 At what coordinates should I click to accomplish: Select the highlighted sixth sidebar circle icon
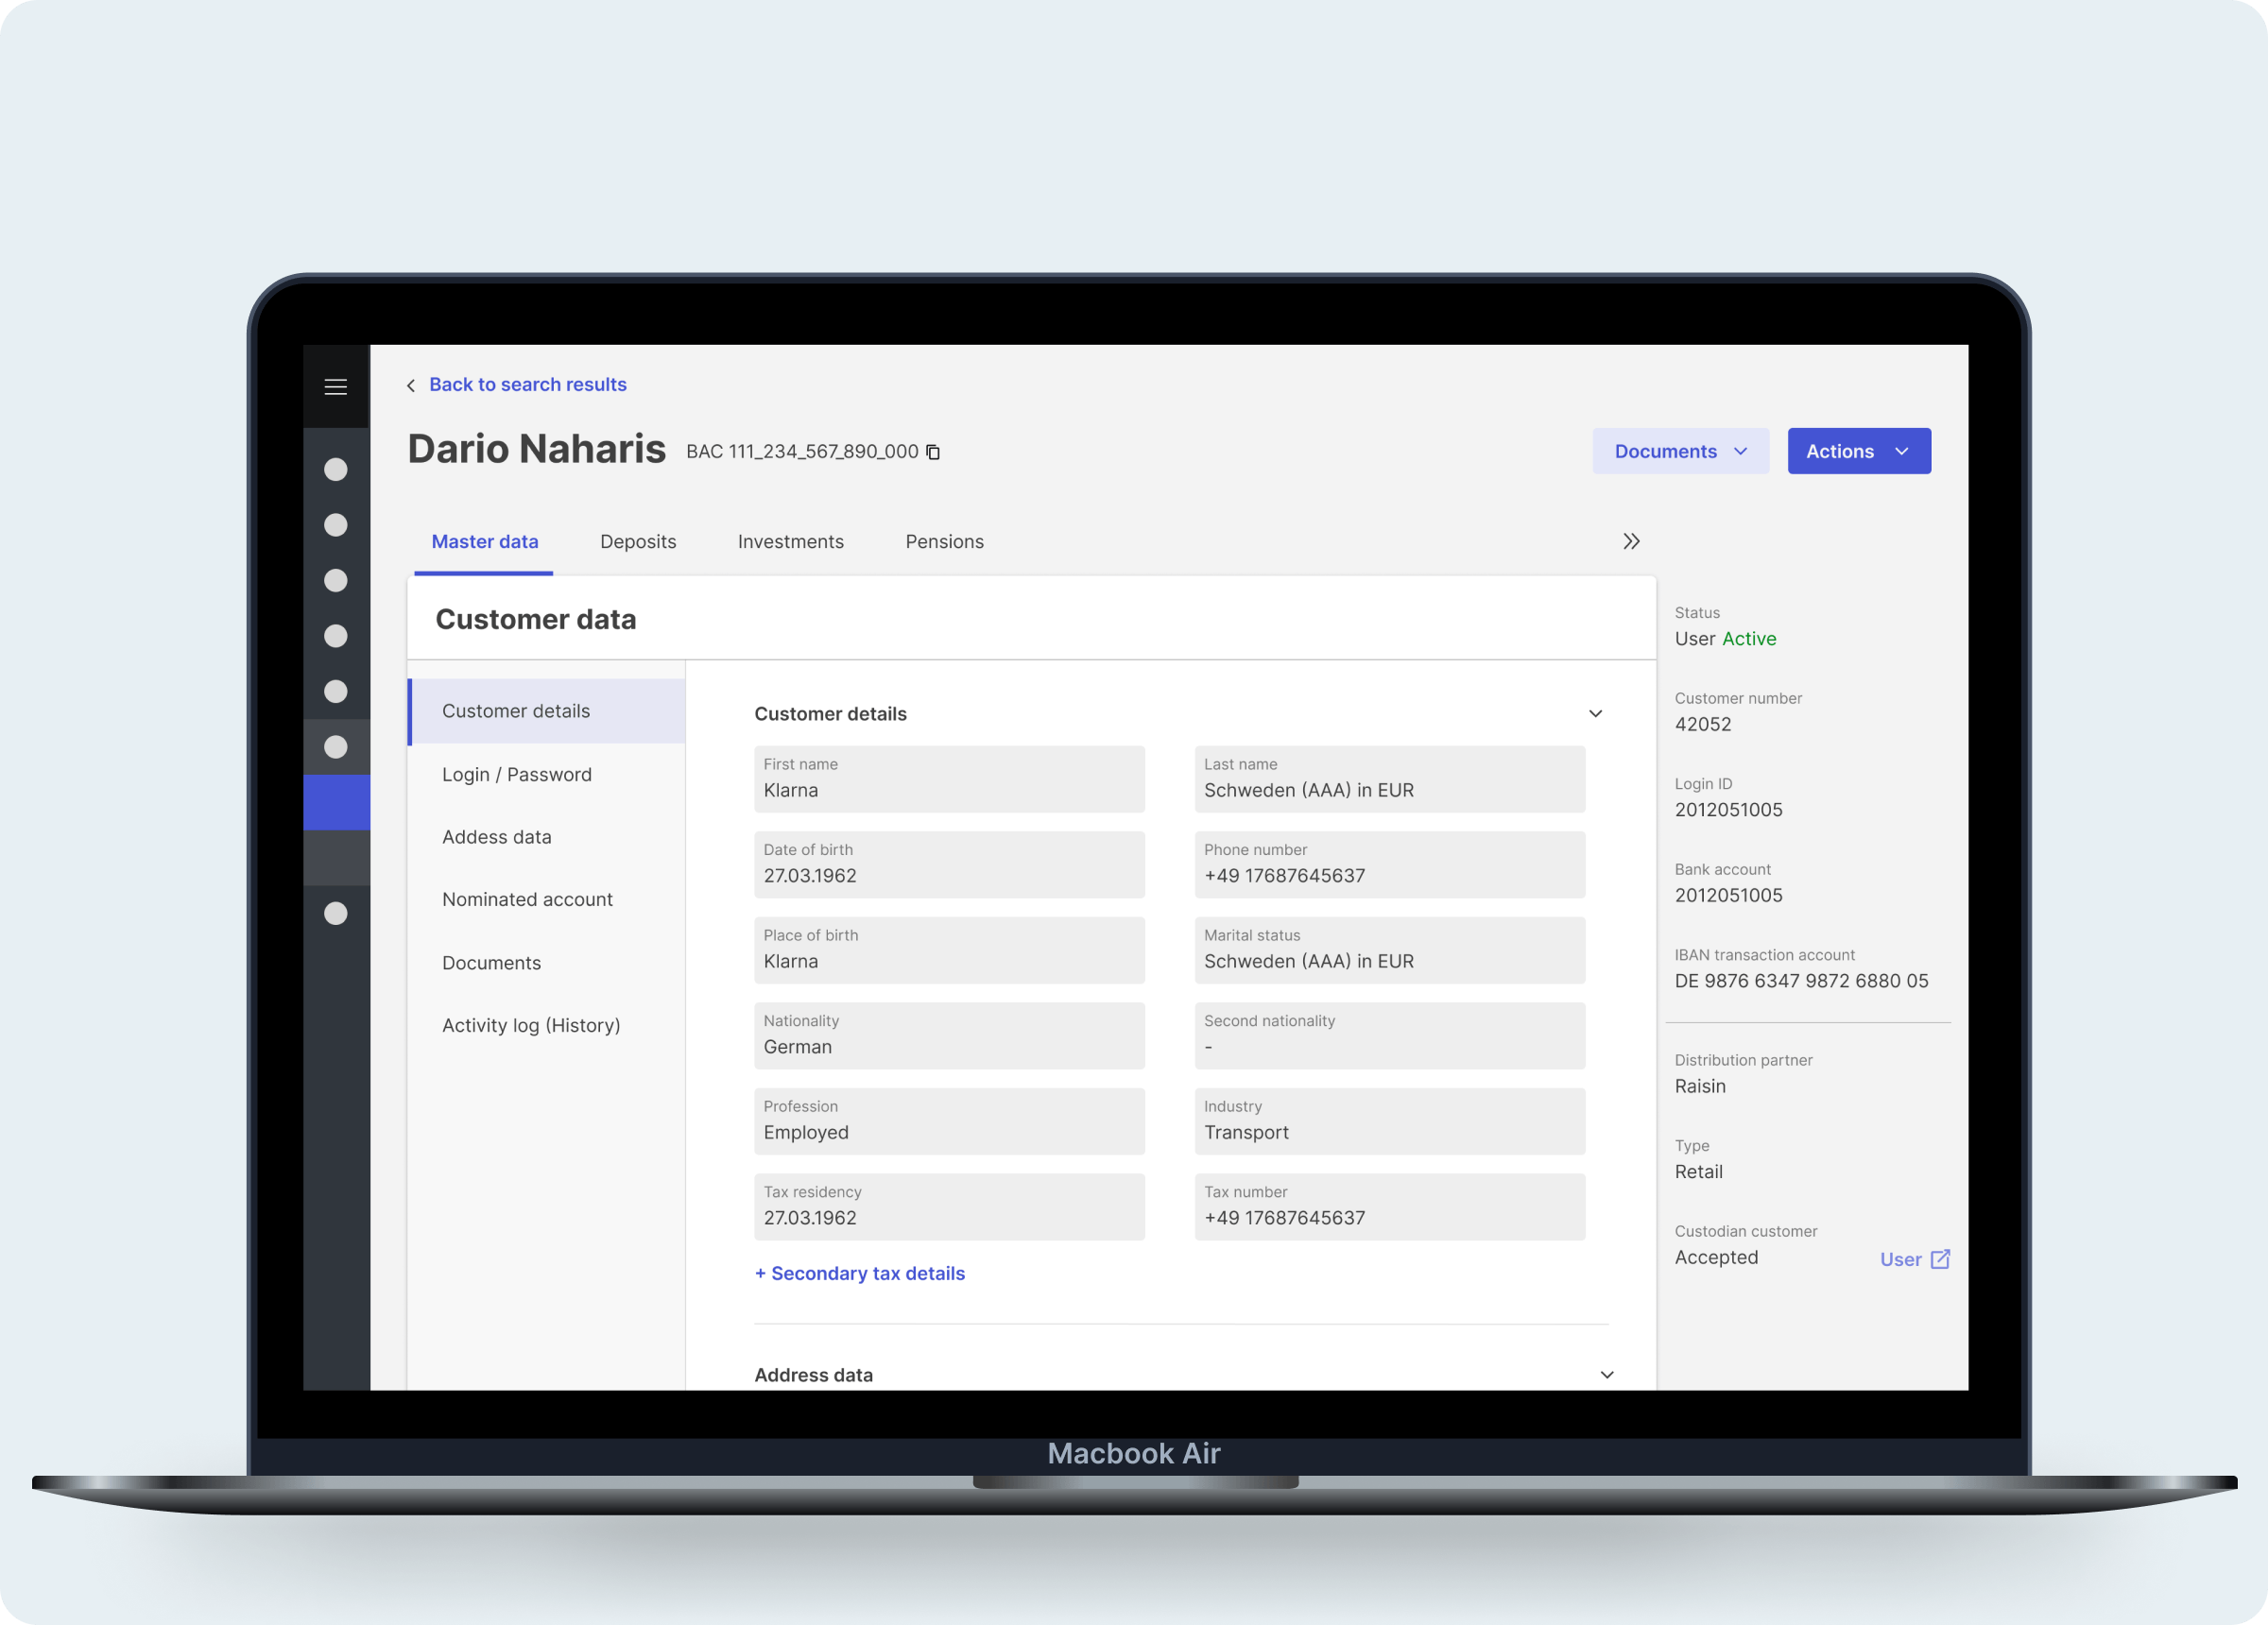[x=335, y=747]
